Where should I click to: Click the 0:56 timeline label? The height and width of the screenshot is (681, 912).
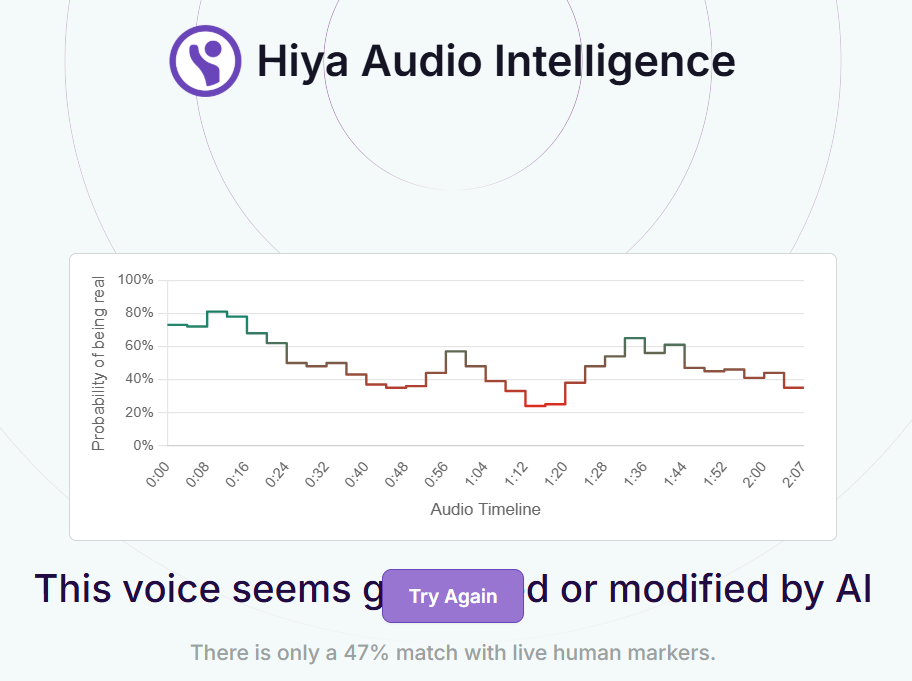click(437, 475)
